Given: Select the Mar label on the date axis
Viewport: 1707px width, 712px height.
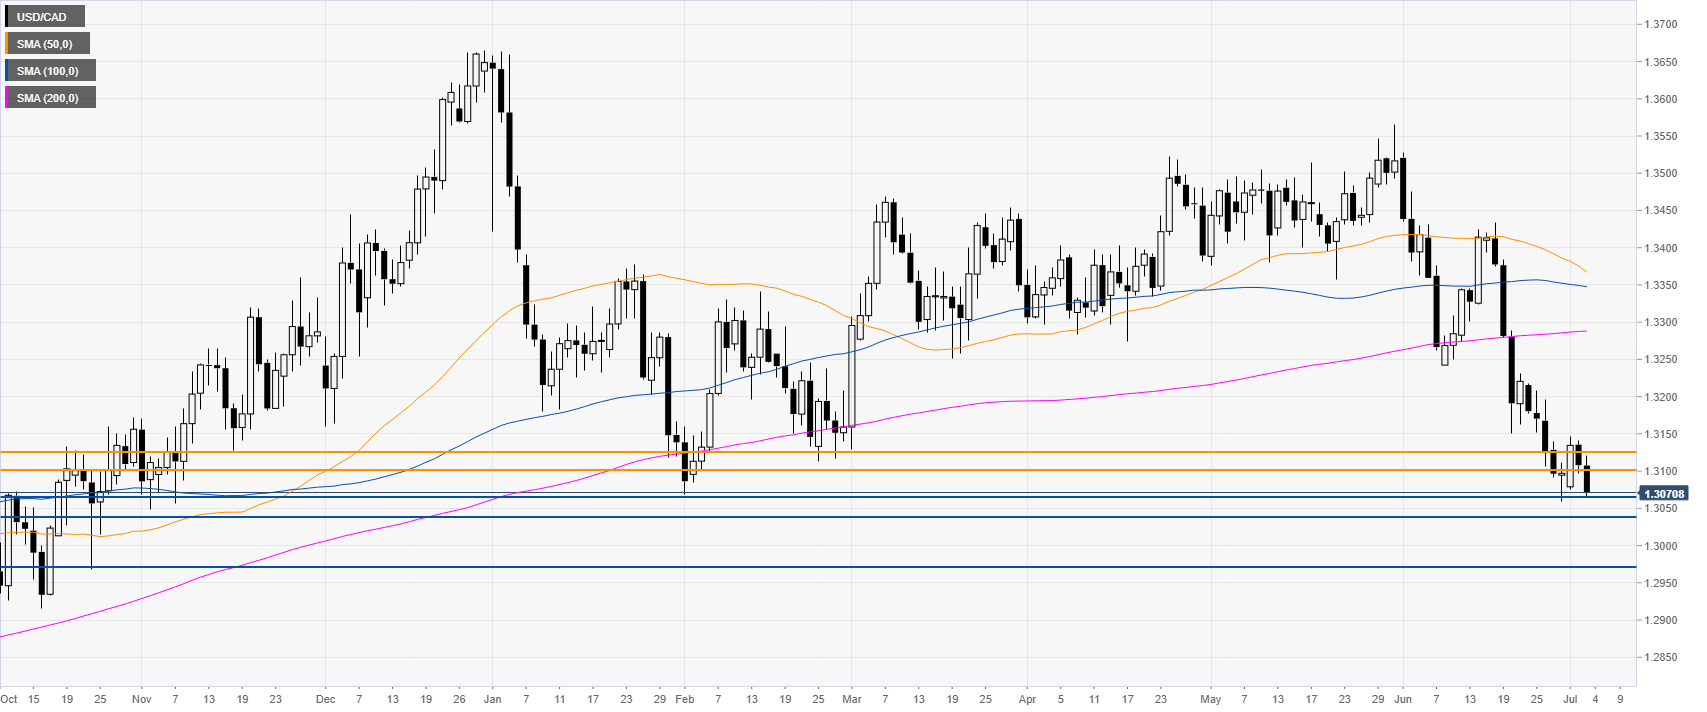Looking at the screenshot, I should coord(851,700).
